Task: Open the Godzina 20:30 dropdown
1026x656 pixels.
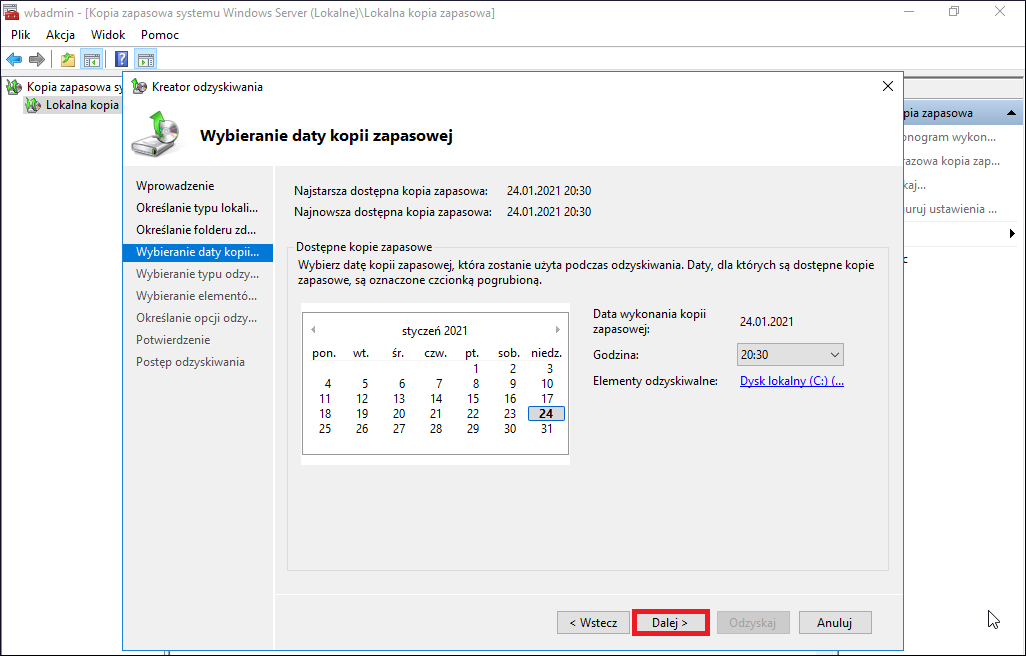Action: [x=790, y=354]
